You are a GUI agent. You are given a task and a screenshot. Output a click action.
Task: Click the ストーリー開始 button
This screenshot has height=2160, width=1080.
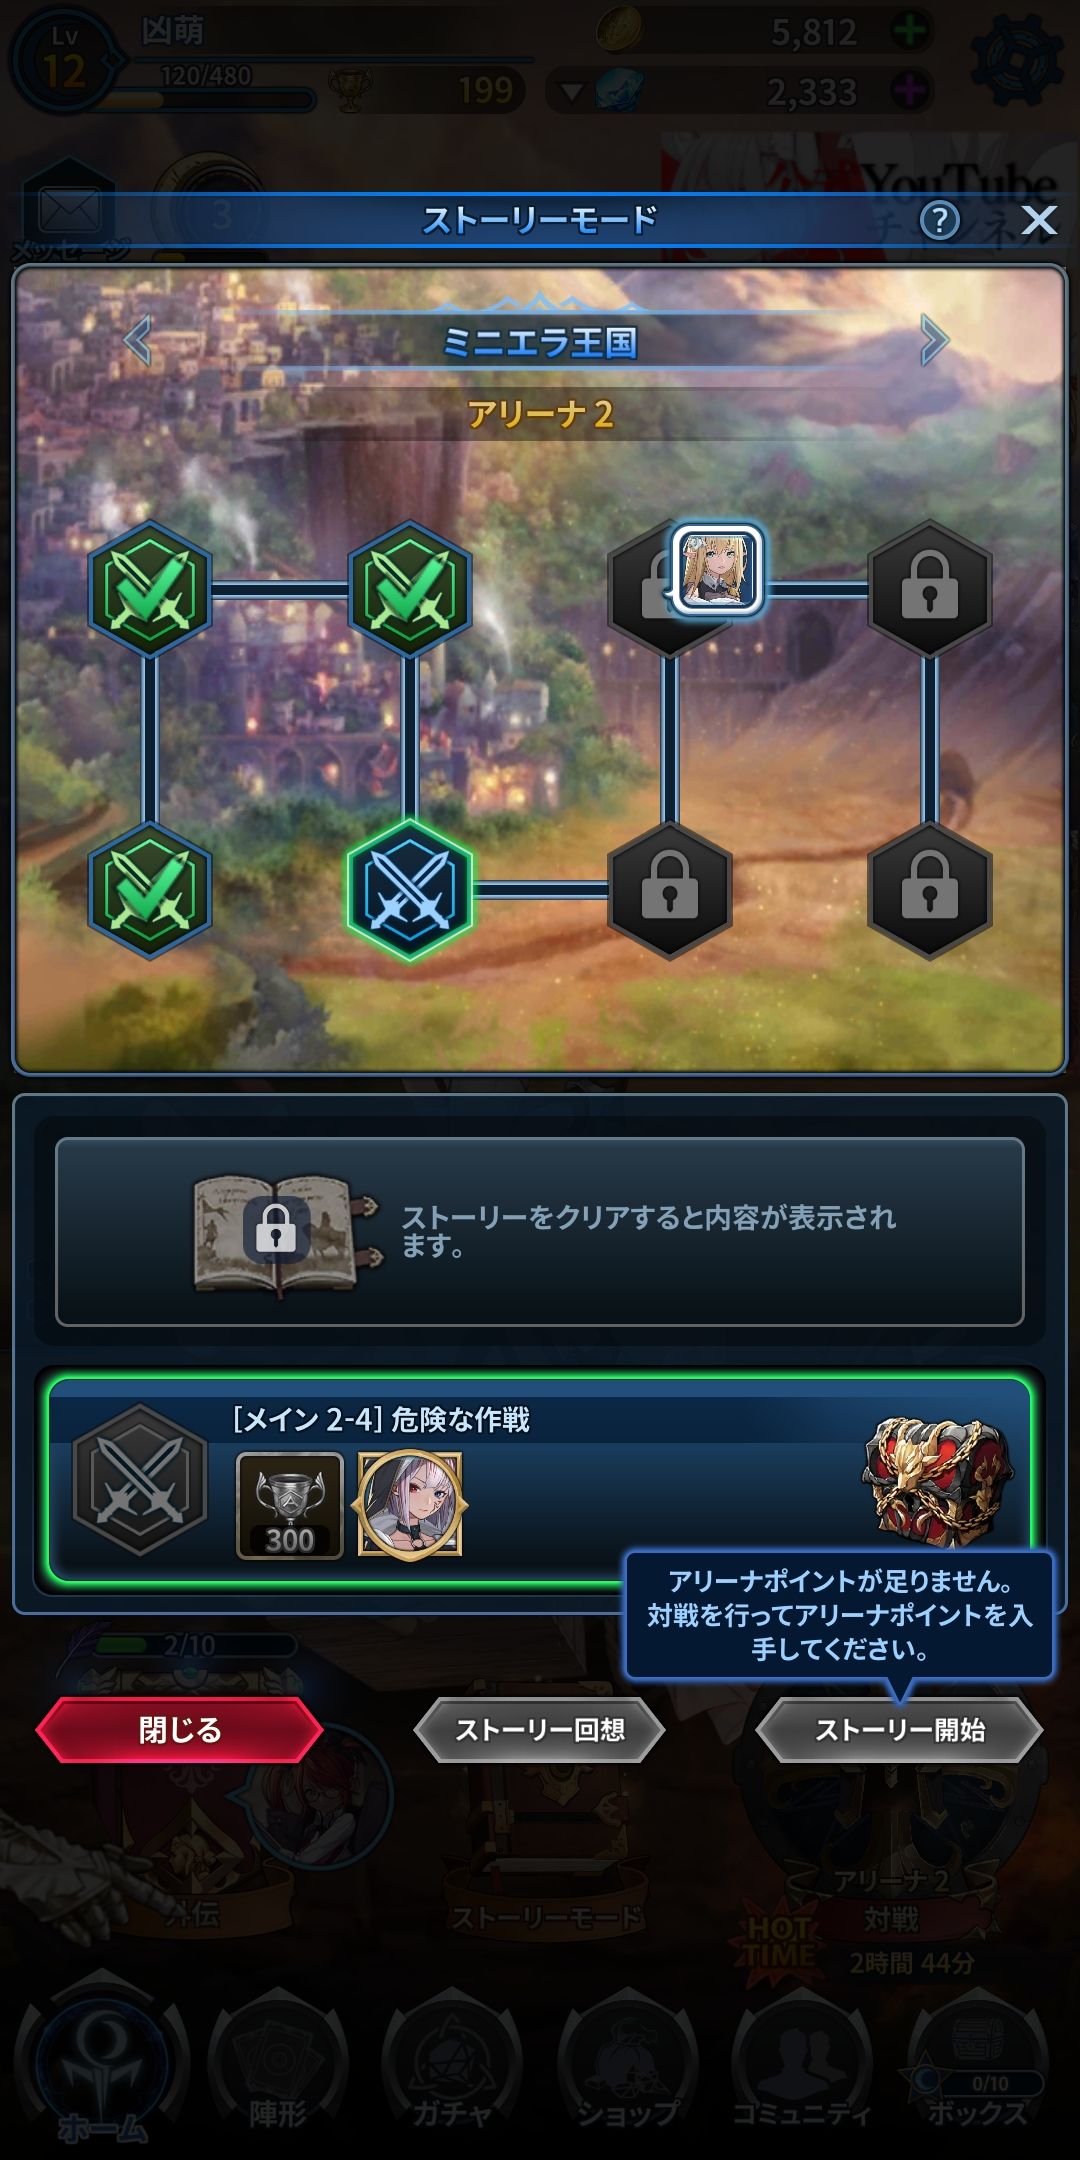point(900,1730)
